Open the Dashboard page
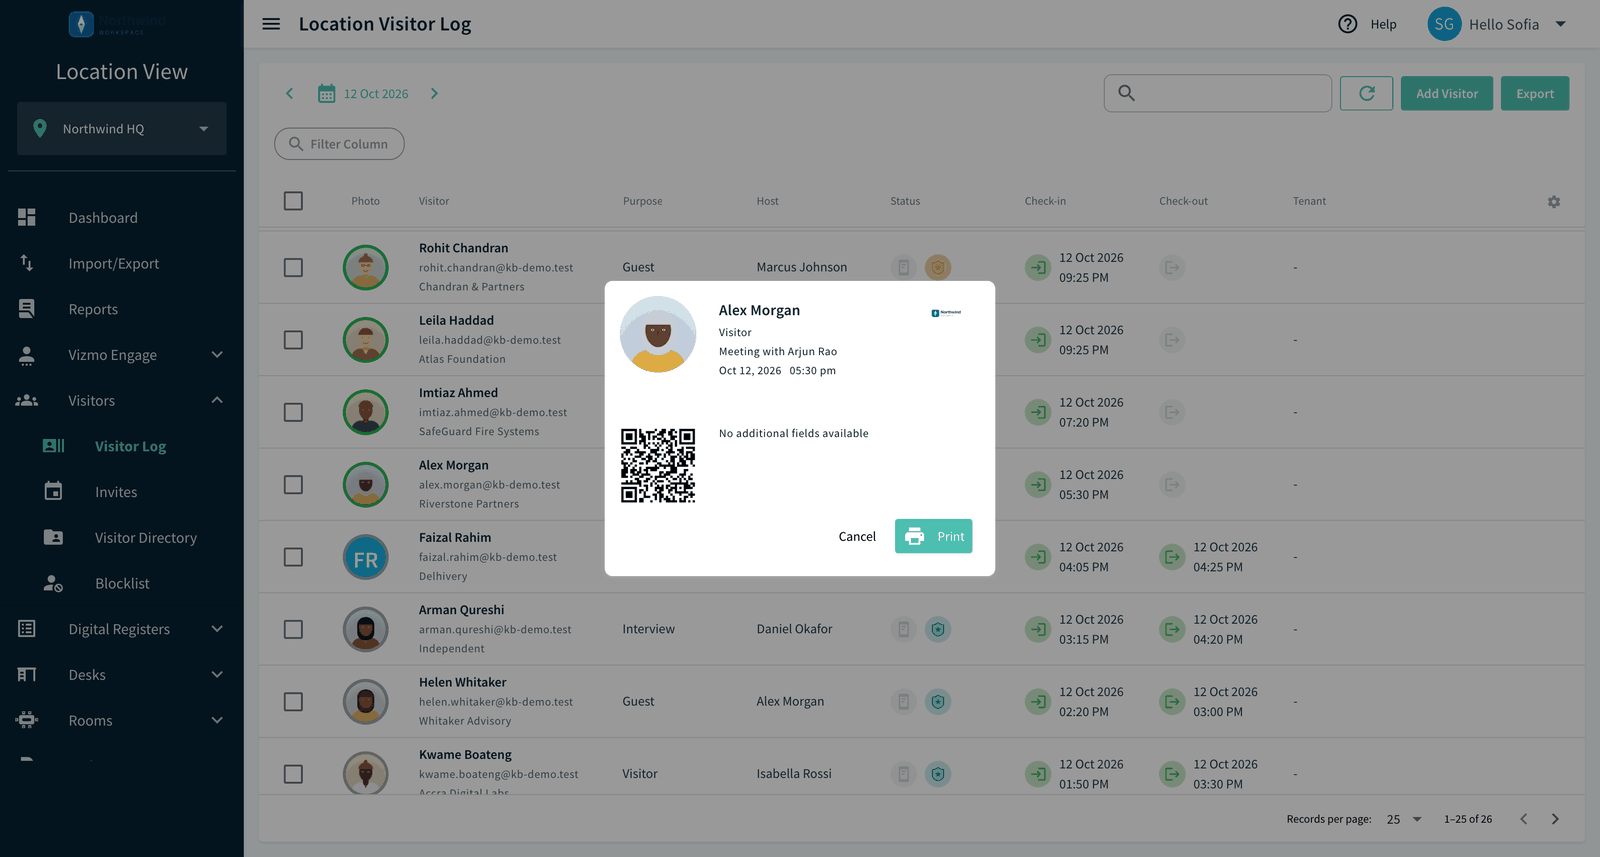1600x857 pixels. click(122, 218)
